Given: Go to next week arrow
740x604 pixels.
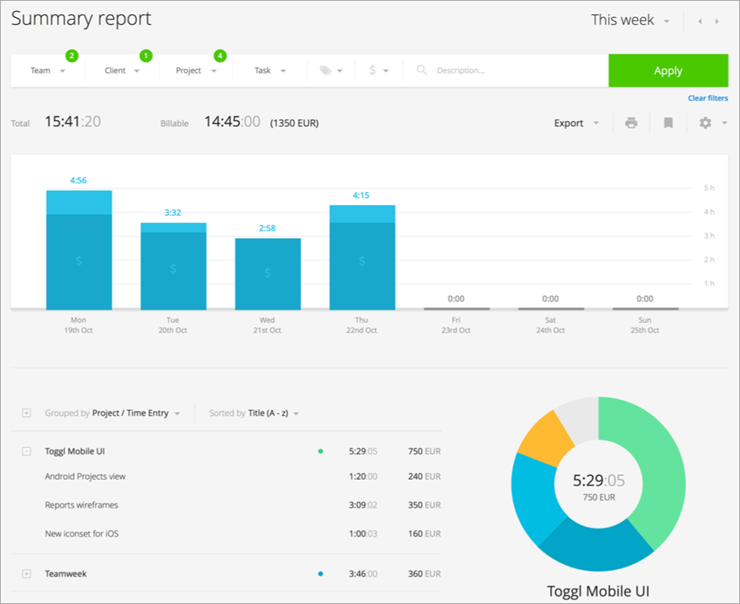Looking at the screenshot, I should [x=716, y=21].
